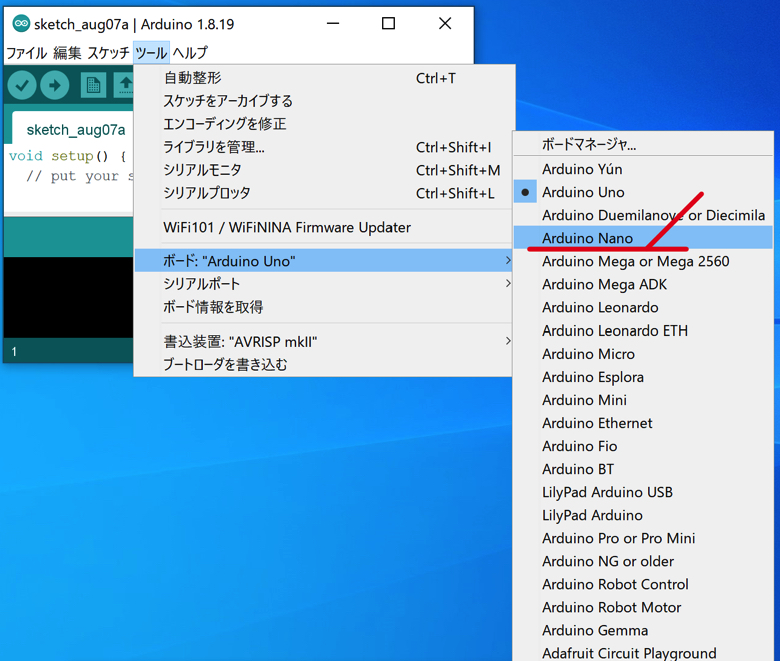Select Arduino Robot Control board

[x=643, y=584]
